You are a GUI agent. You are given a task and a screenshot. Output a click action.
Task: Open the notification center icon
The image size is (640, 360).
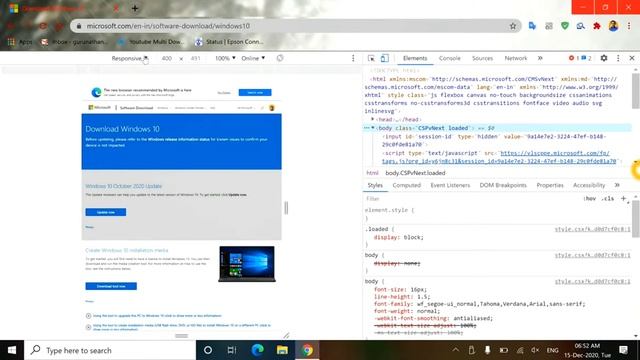click(x=623, y=350)
